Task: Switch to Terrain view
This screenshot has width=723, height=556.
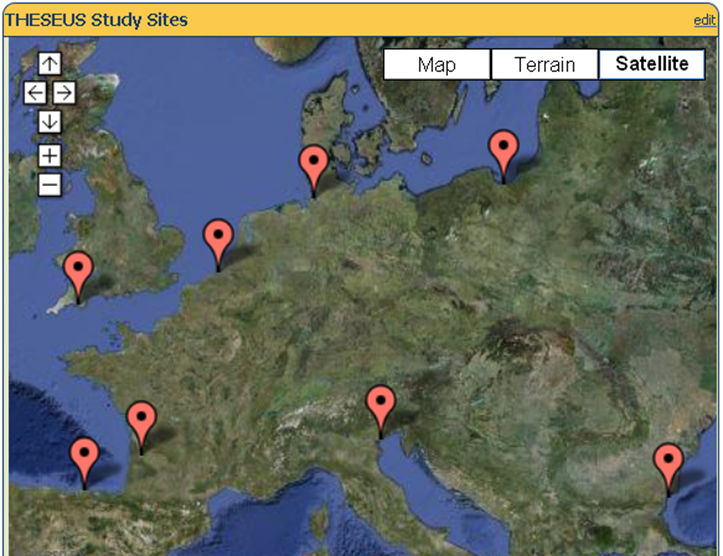Action: (544, 65)
